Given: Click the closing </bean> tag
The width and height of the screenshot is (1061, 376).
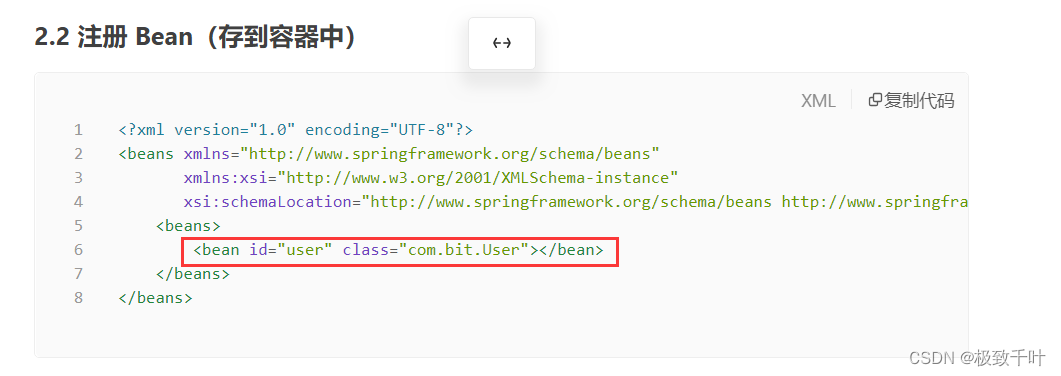Looking at the screenshot, I should click(x=570, y=250).
